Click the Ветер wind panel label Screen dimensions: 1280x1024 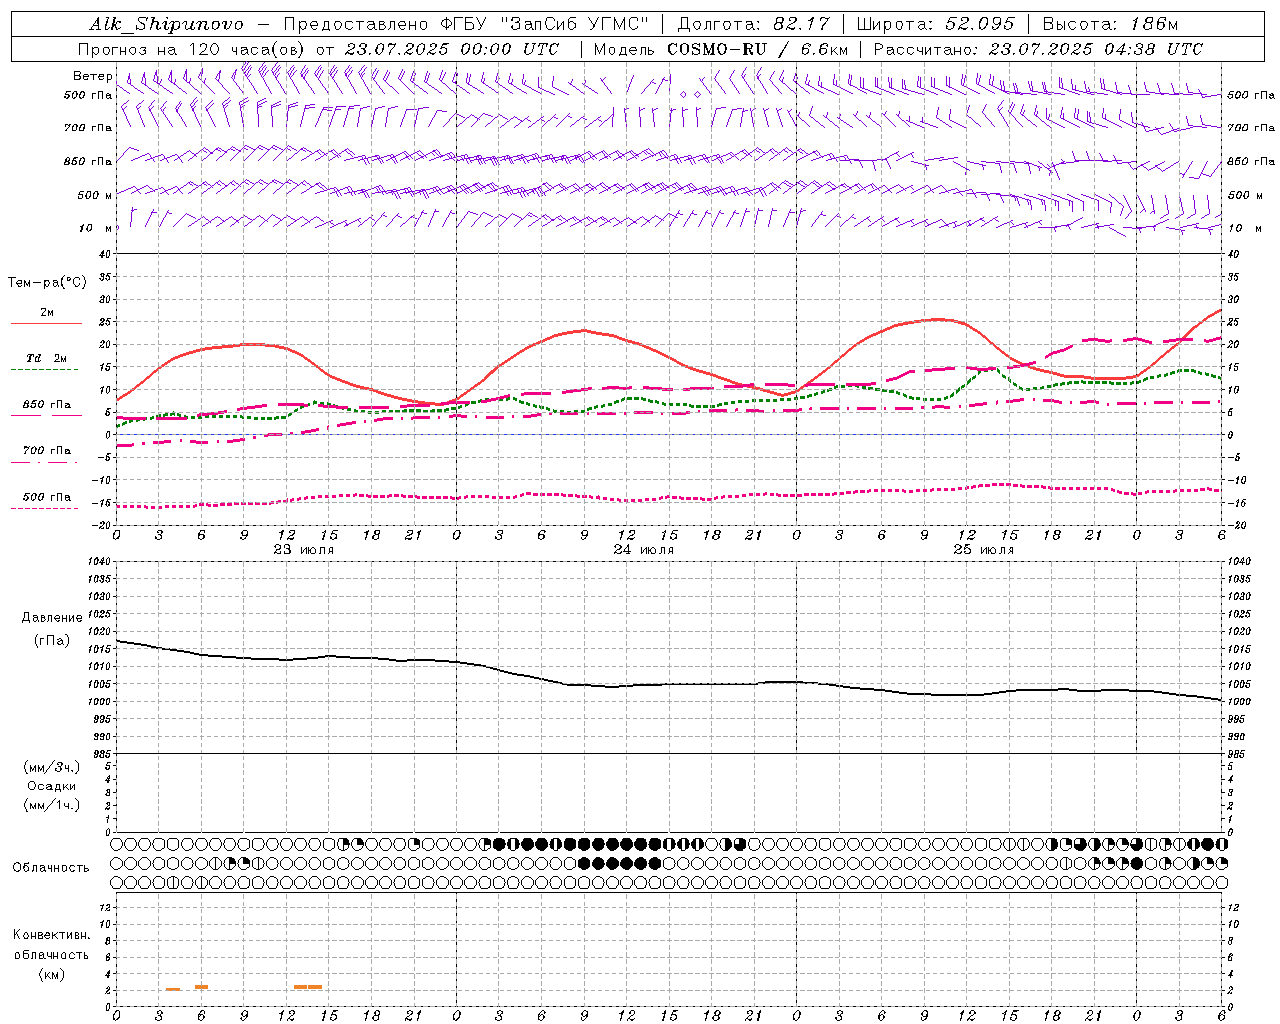92,76
